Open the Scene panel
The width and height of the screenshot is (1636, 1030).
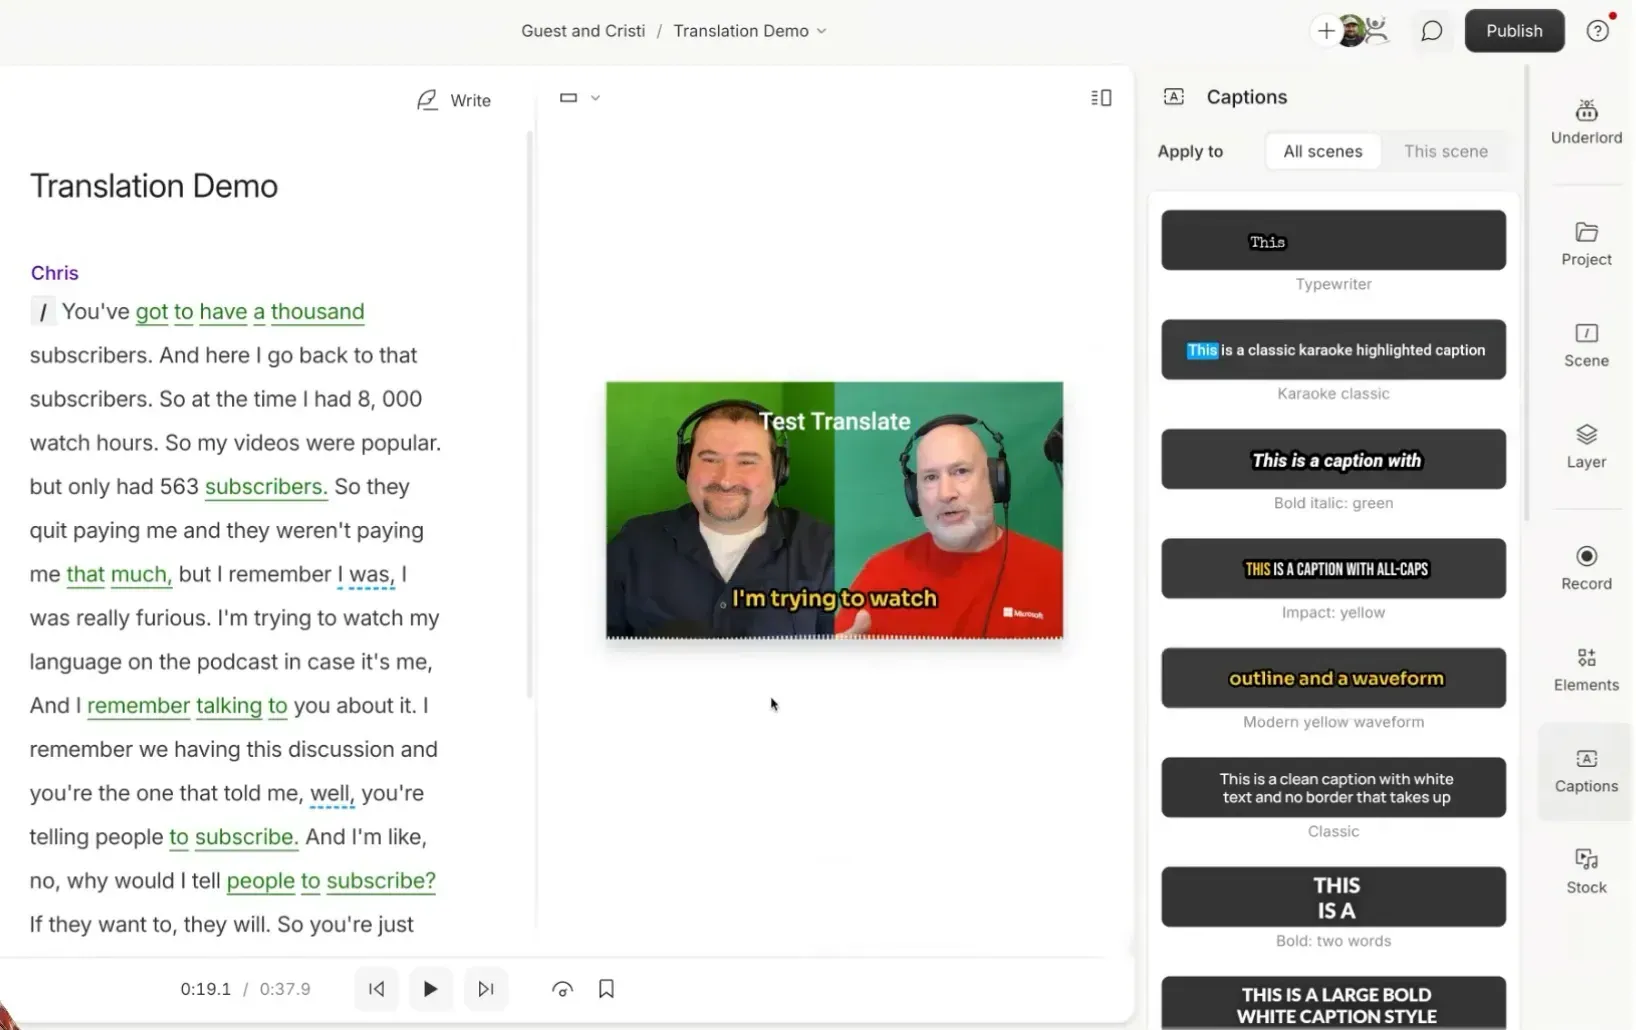coord(1585,344)
